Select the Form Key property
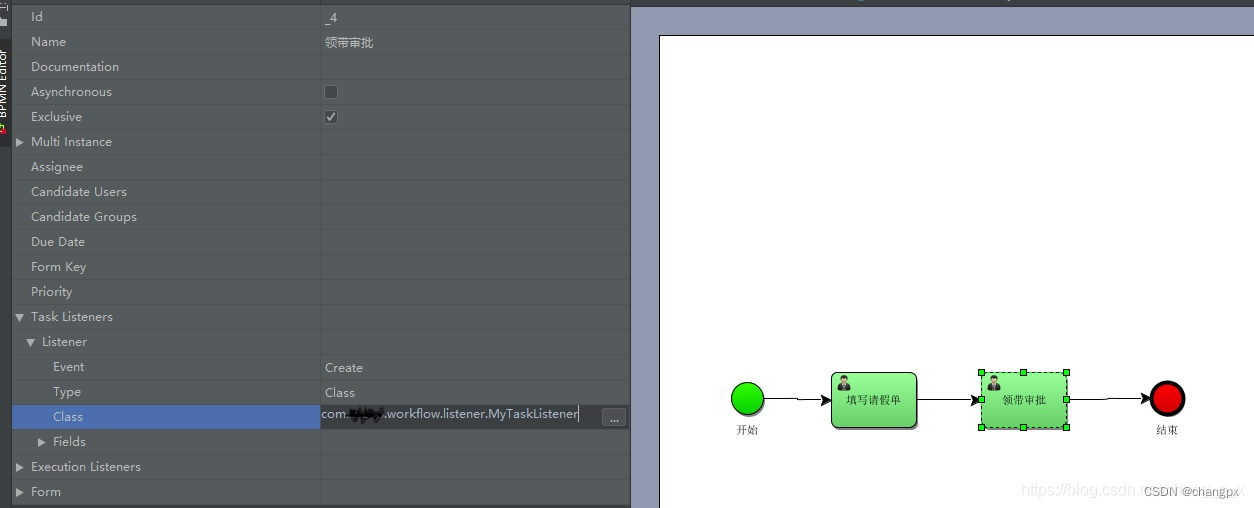This screenshot has width=1254, height=508. [321, 267]
